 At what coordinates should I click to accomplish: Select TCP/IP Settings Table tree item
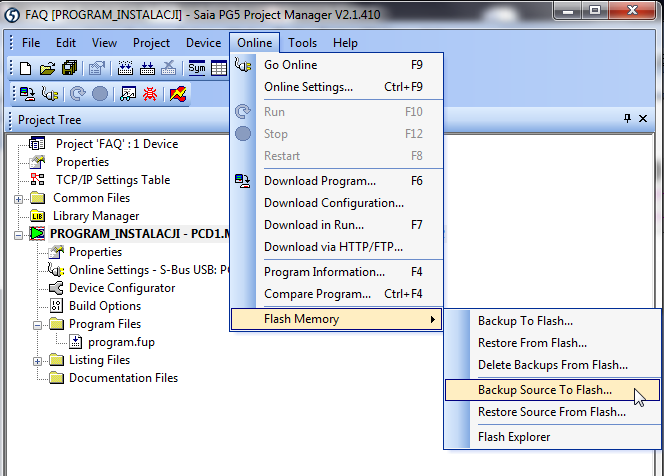[113, 180]
